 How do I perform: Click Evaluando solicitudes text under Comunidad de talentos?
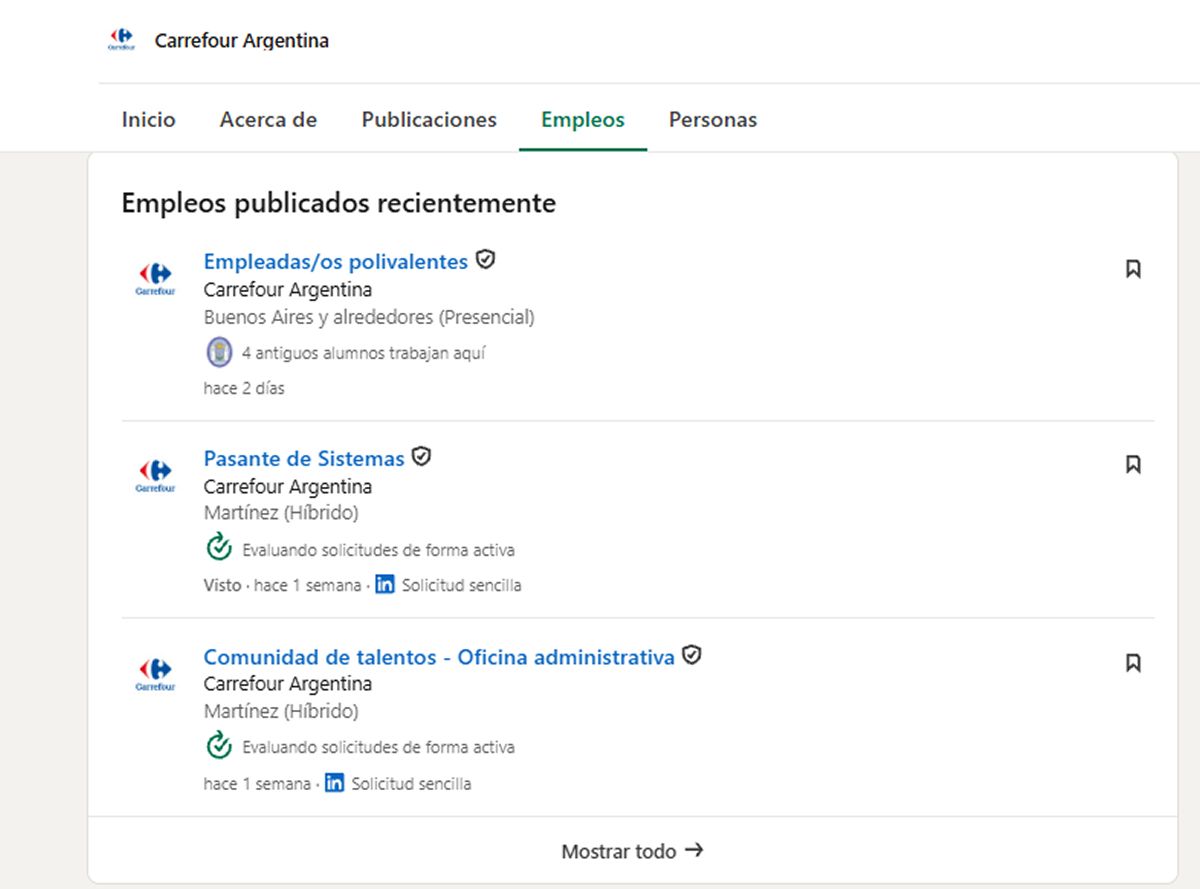click(x=379, y=747)
